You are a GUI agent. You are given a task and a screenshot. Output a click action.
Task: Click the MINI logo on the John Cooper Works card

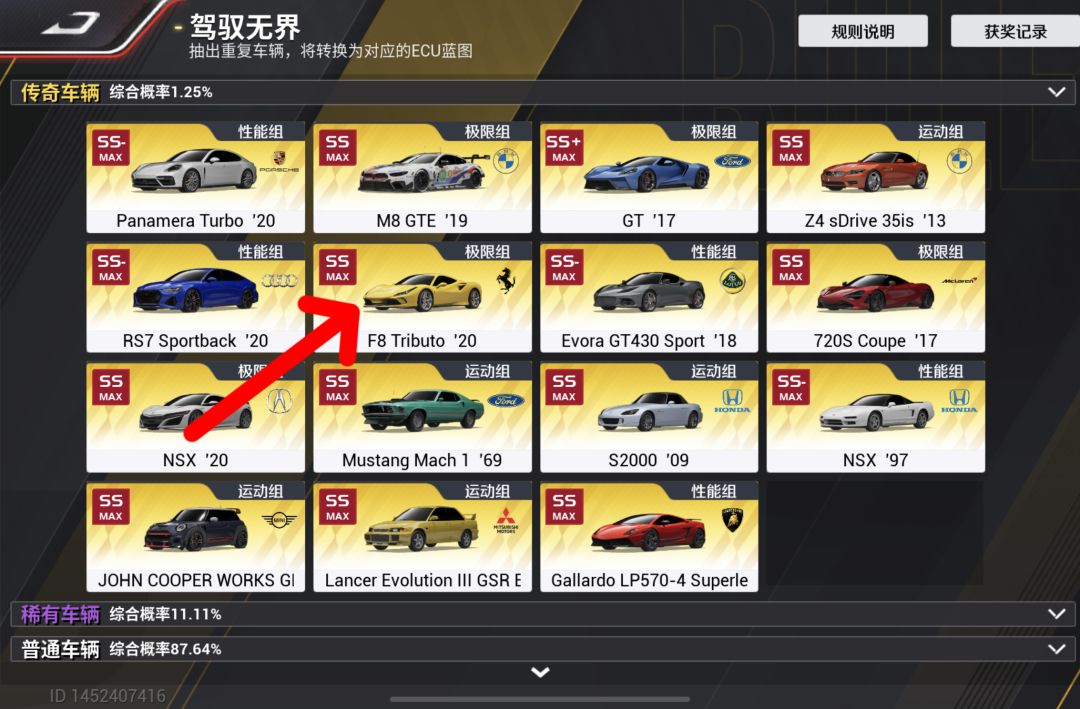tap(279, 520)
